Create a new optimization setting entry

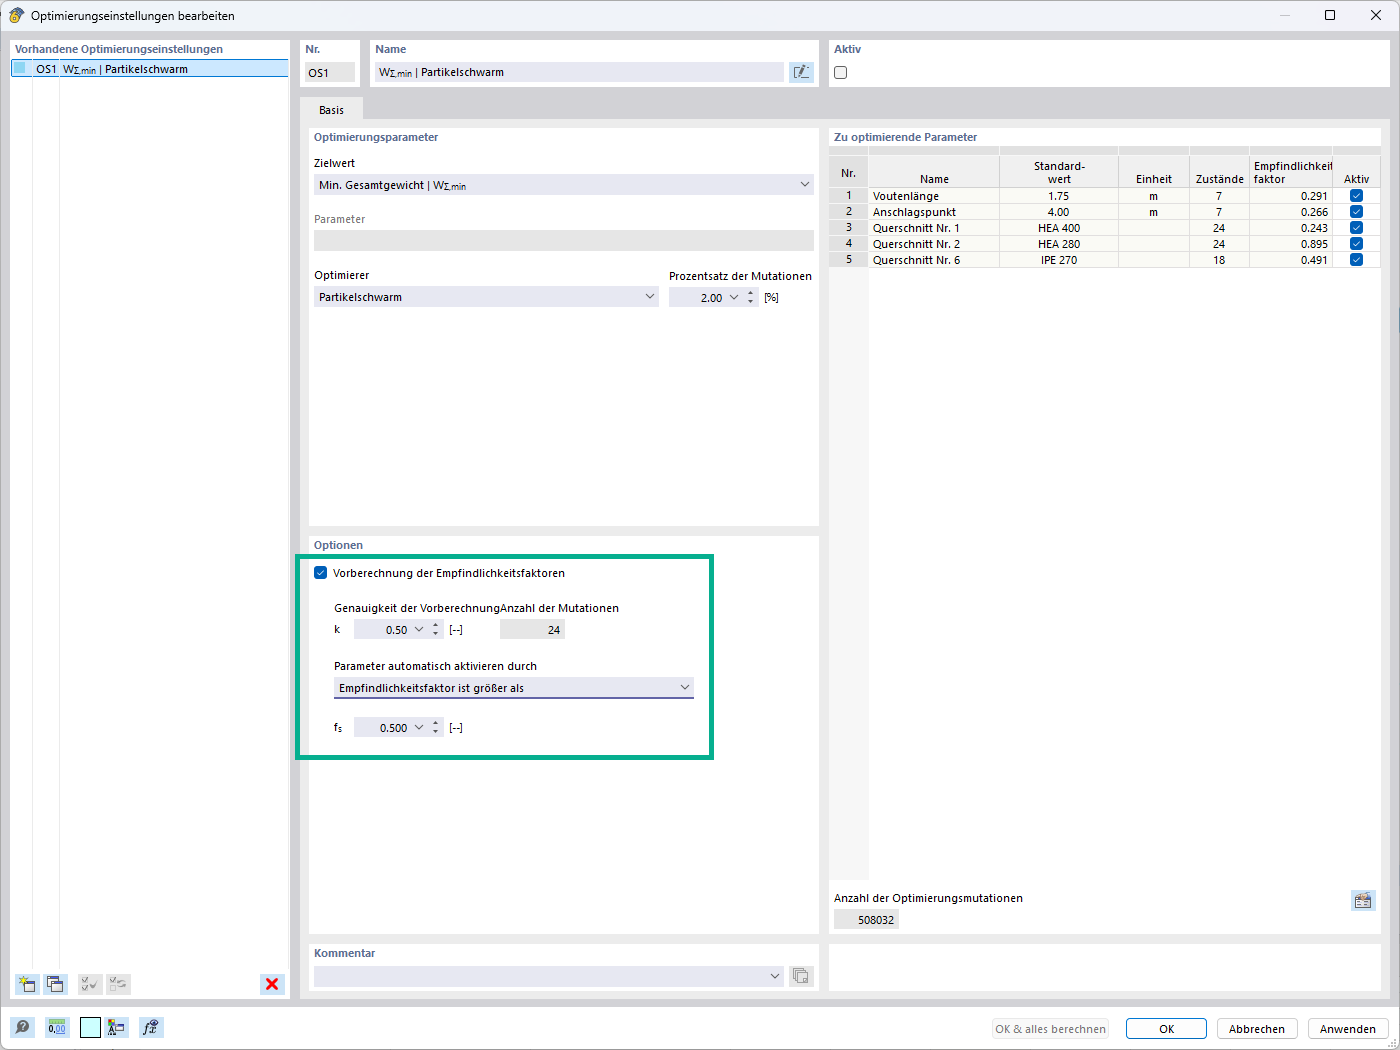pos(27,984)
